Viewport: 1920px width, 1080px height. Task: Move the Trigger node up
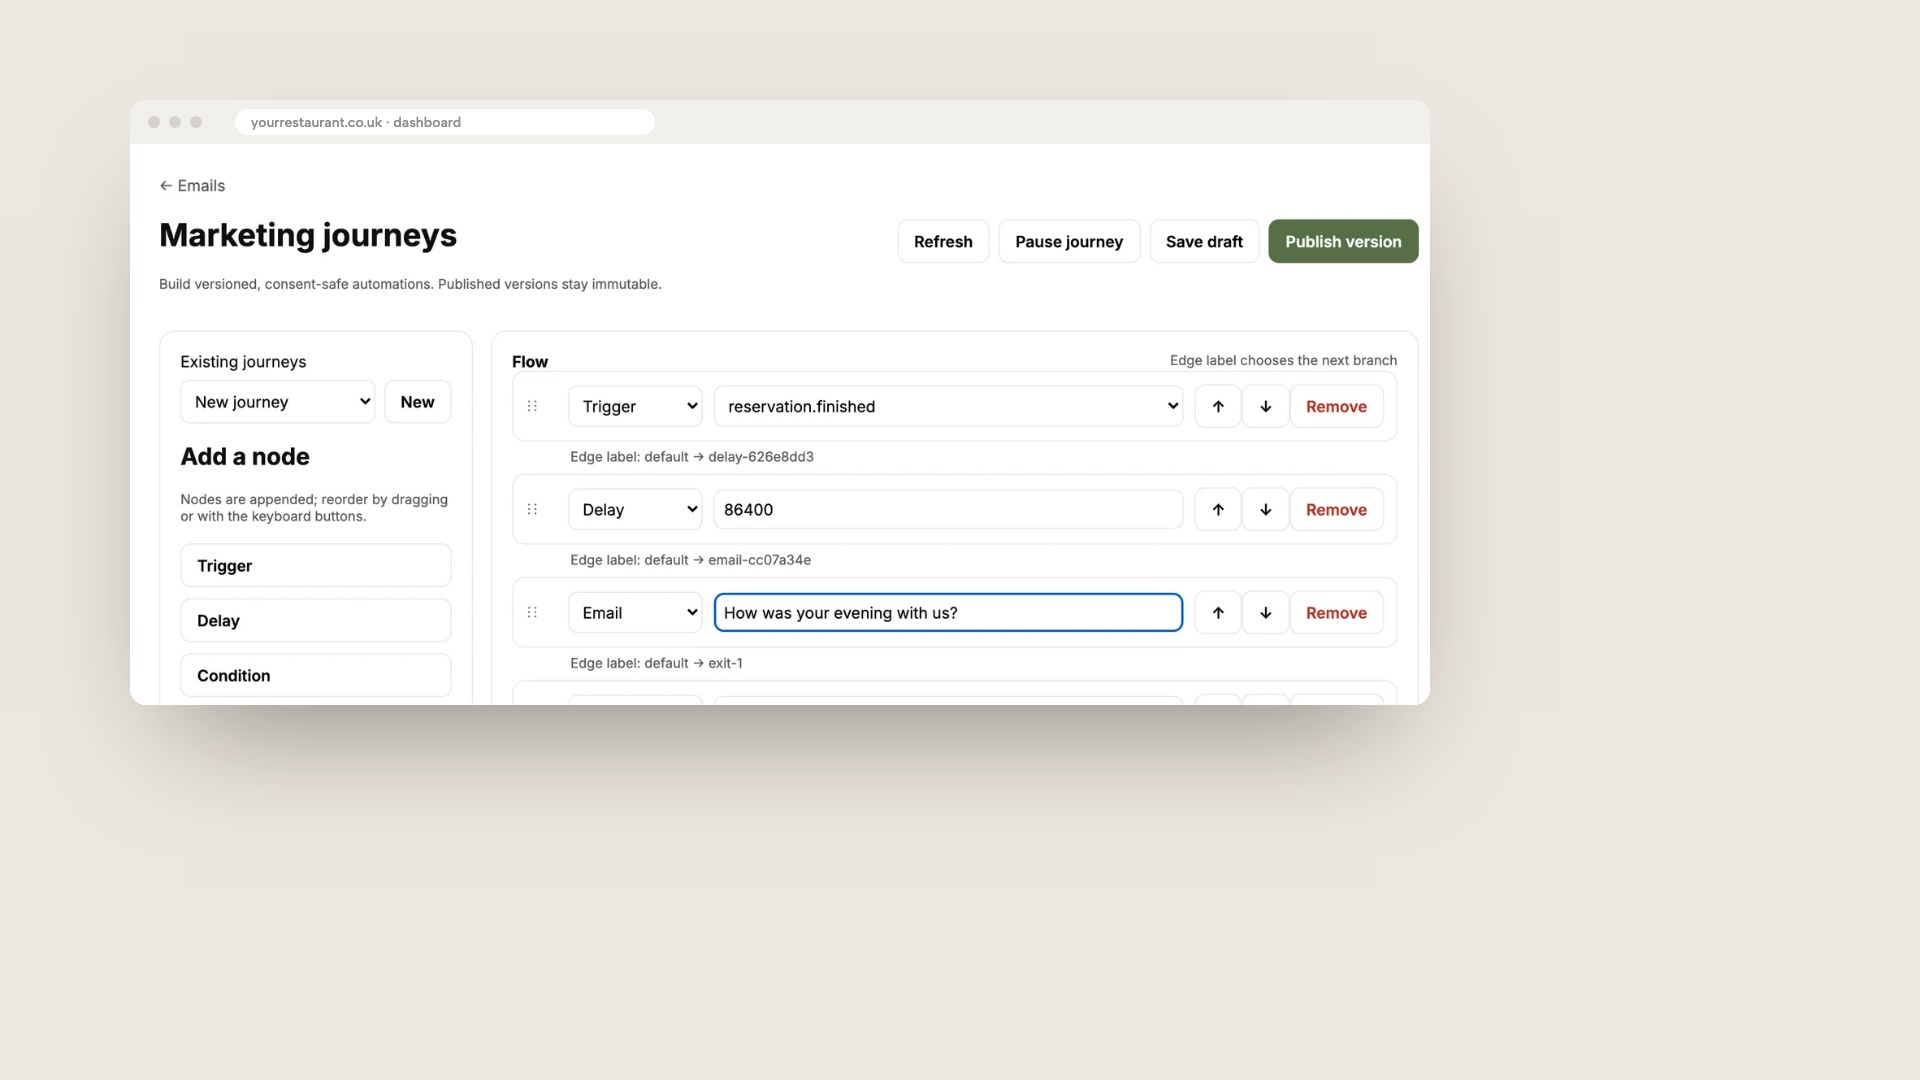tap(1218, 406)
